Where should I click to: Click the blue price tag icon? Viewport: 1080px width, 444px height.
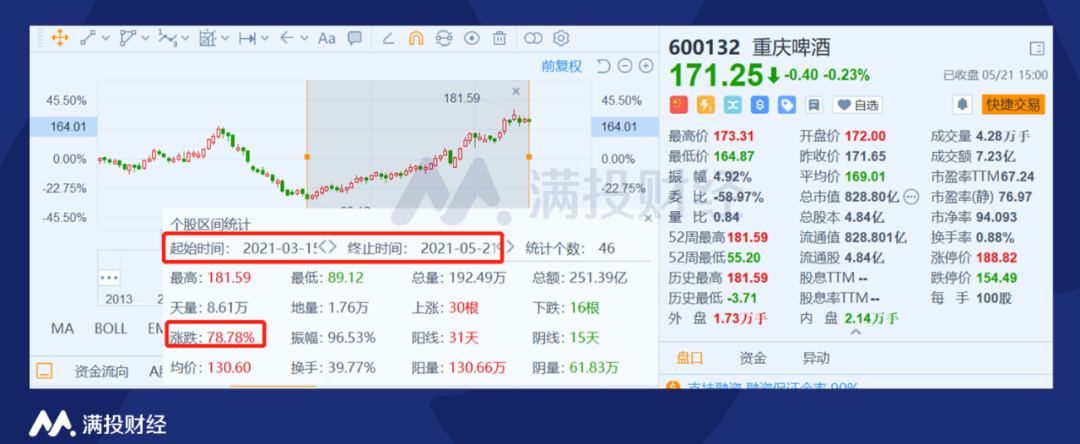coord(787,105)
